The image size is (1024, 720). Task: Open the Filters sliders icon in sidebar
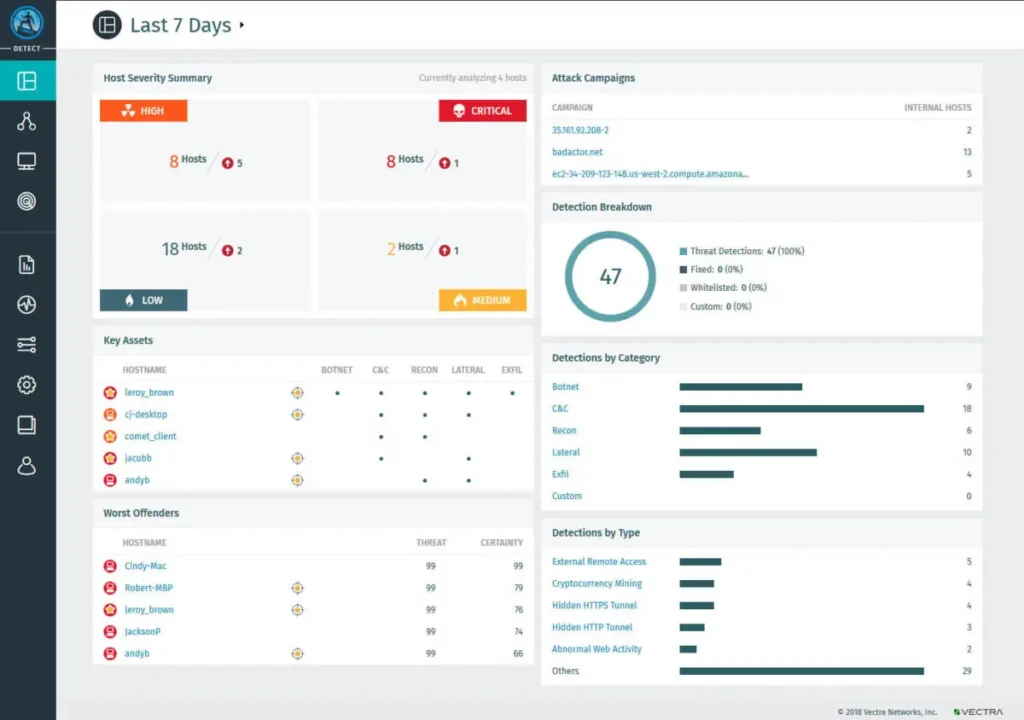click(x=27, y=343)
